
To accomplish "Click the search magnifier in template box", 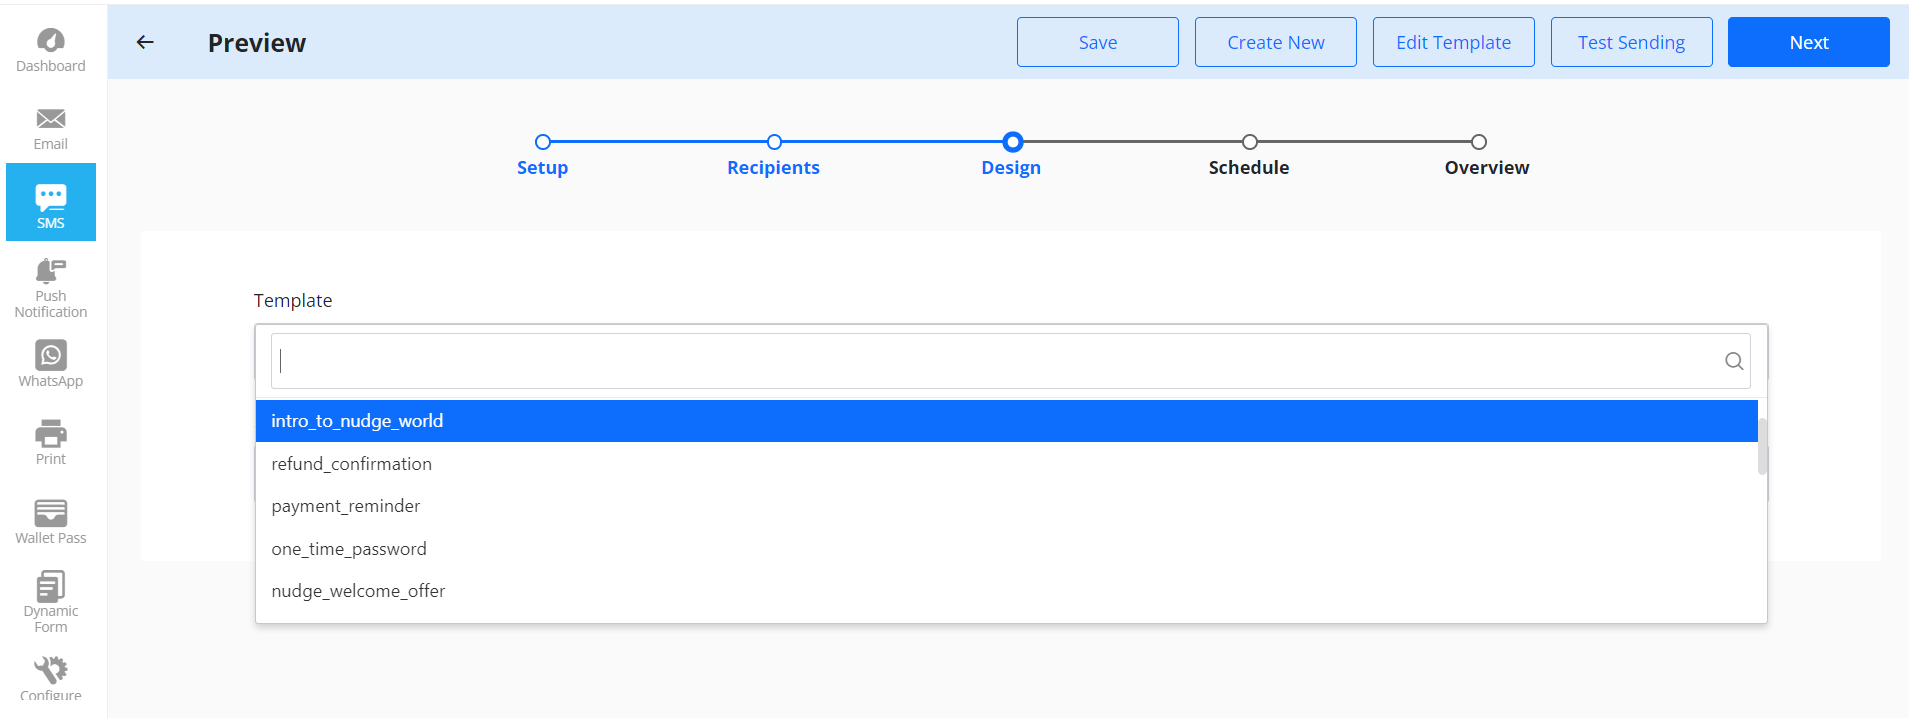I will [1734, 361].
